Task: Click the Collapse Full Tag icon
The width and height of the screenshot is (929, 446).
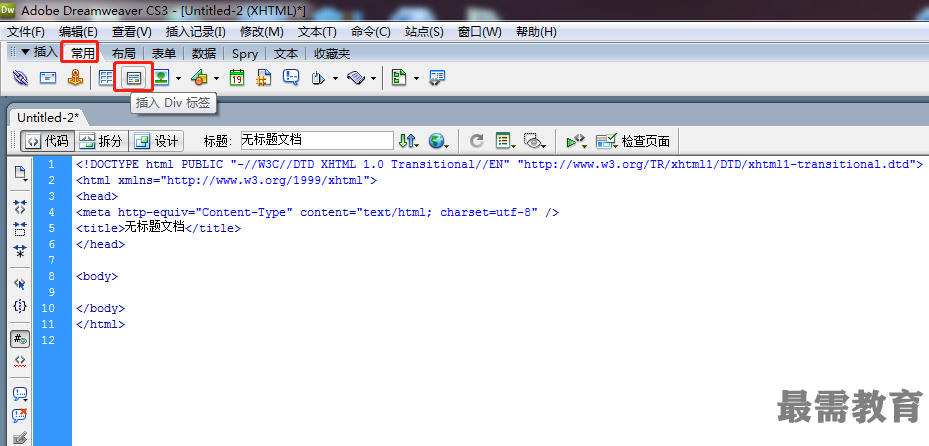Action: pos(20,206)
